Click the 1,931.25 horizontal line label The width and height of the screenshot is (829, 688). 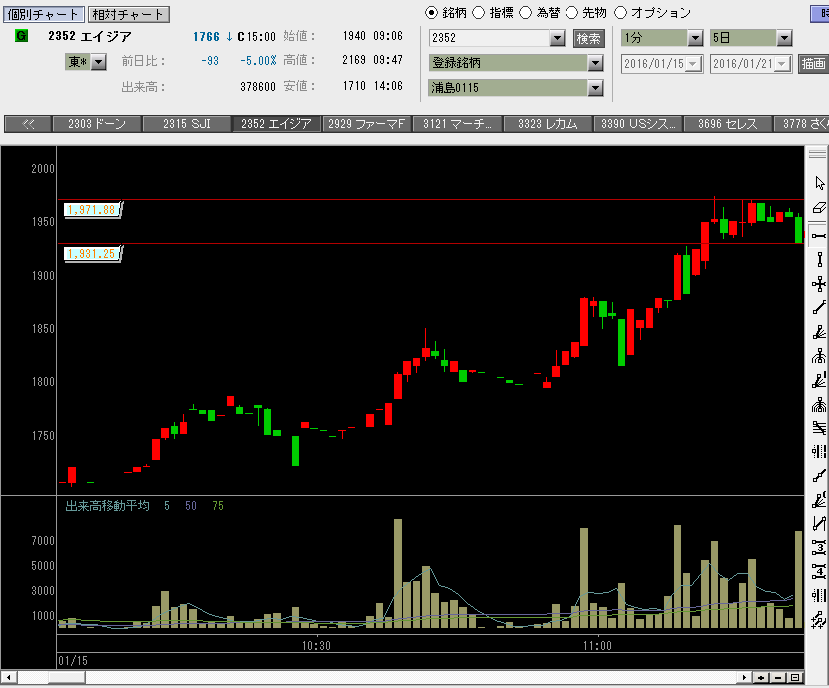93,254
